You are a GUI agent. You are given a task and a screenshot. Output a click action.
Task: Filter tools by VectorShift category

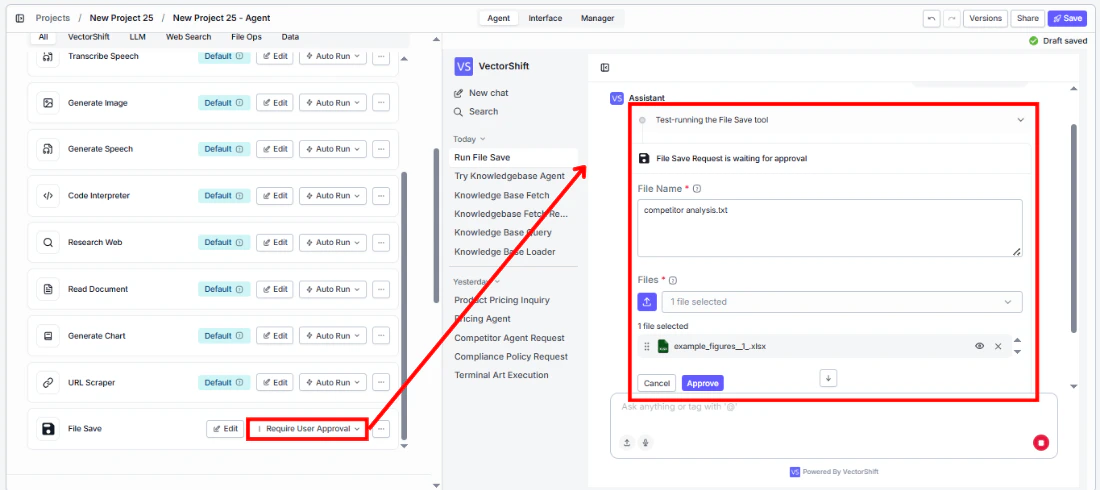click(88, 37)
